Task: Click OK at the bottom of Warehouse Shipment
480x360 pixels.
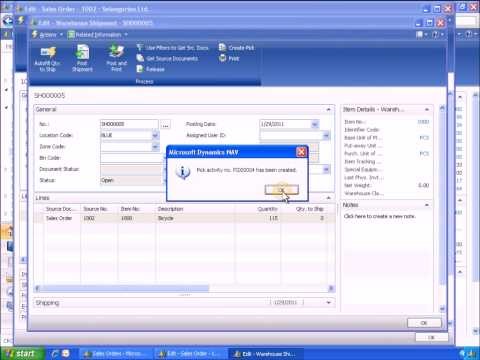Action: click(424, 323)
